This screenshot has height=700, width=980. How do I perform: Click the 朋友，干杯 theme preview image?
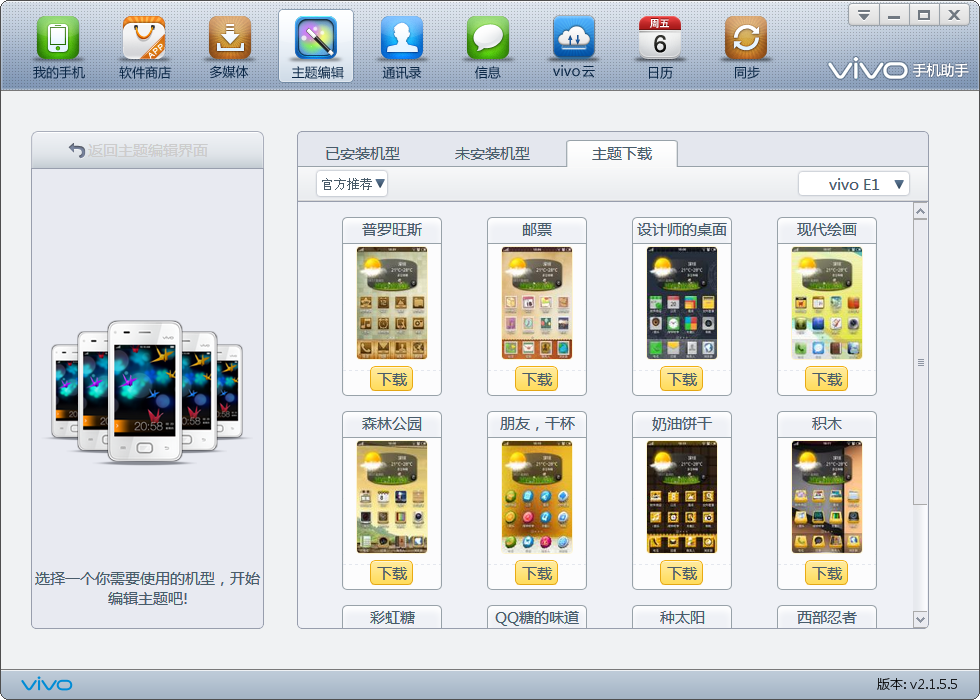[x=537, y=498]
